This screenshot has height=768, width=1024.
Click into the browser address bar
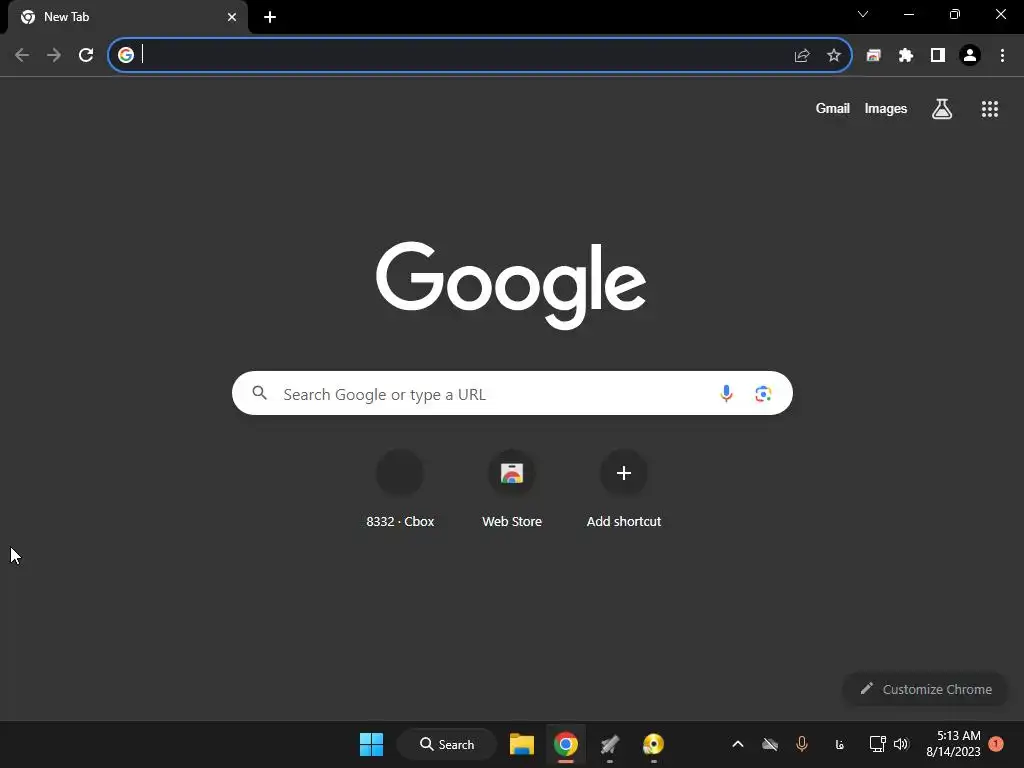coord(480,55)
